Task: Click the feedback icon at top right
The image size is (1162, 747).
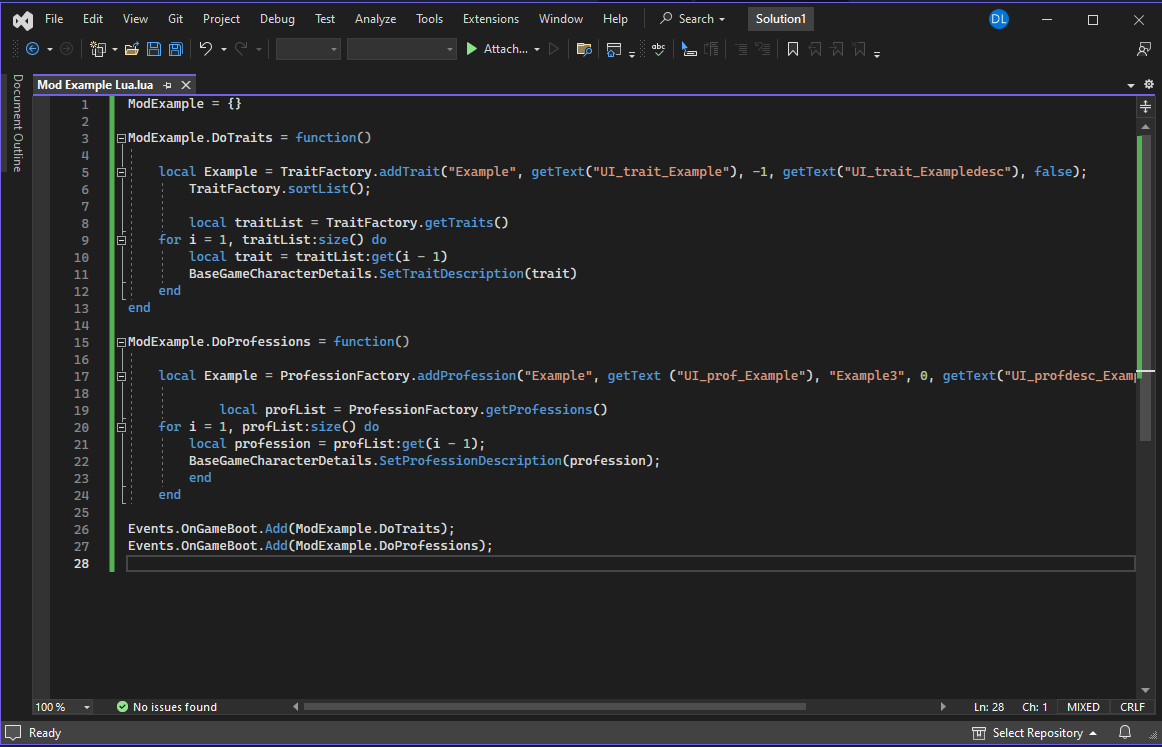Action: [x=1144, y=49]
